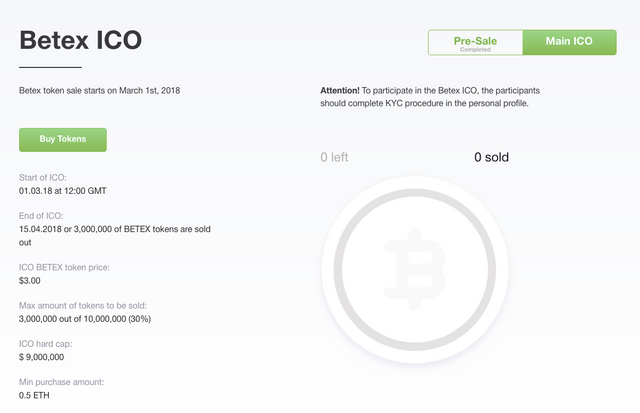Click the "End of ICO" label
The image size is (640, 413).
coord(40,216)
